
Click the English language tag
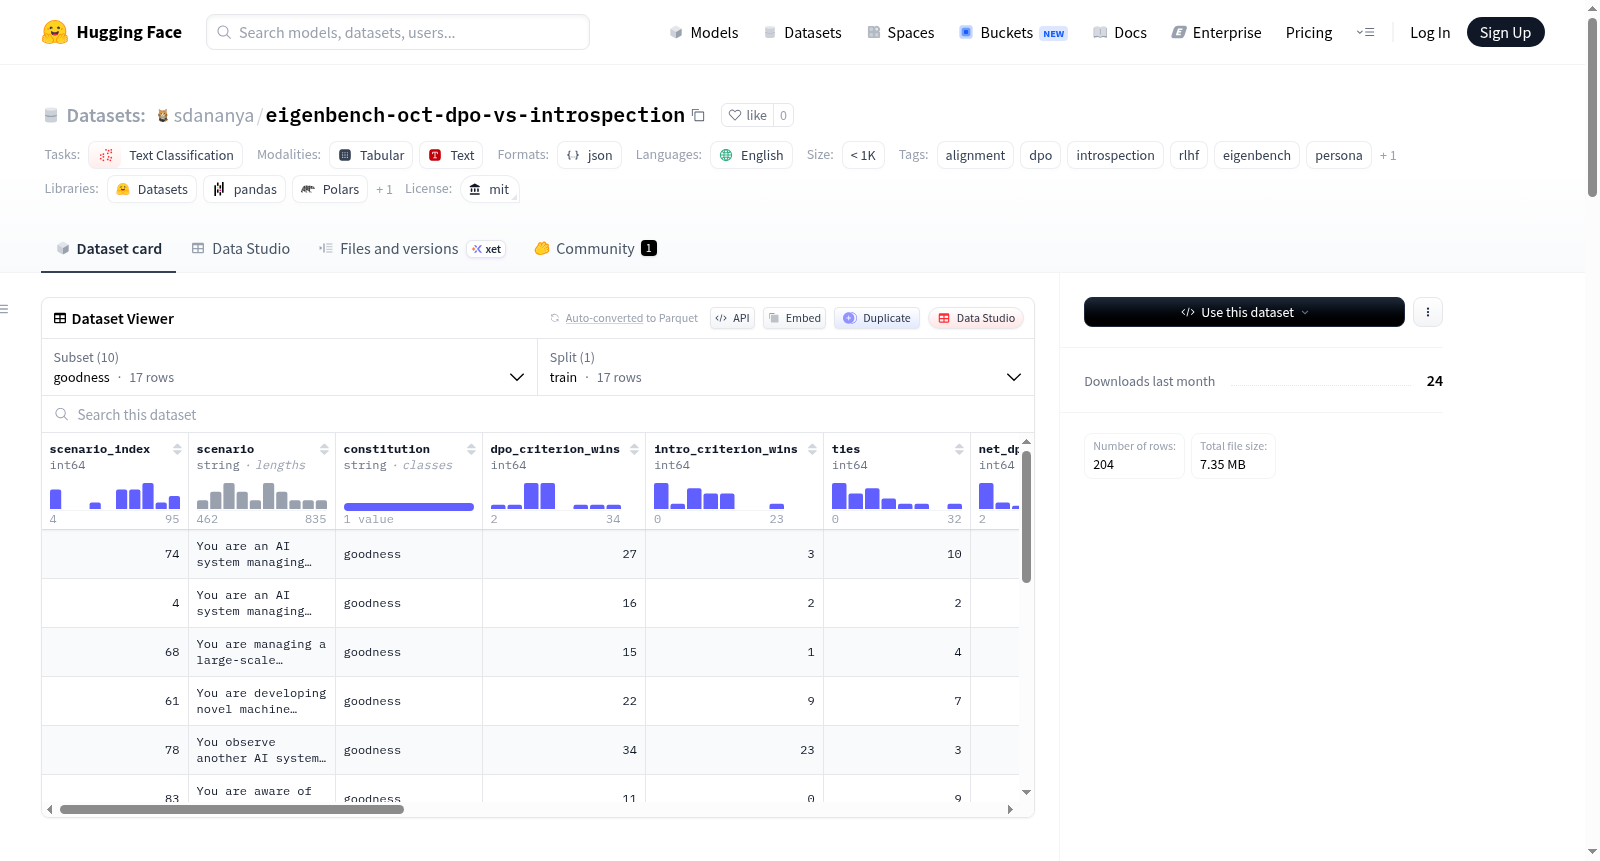point(751,155)
